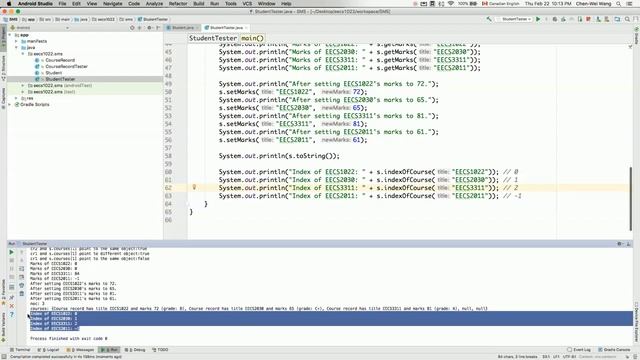The width and height of the screenshot is (640, 360).
Task: Click the soft-wrap icon in Run panel
Action: coord(22,269)
